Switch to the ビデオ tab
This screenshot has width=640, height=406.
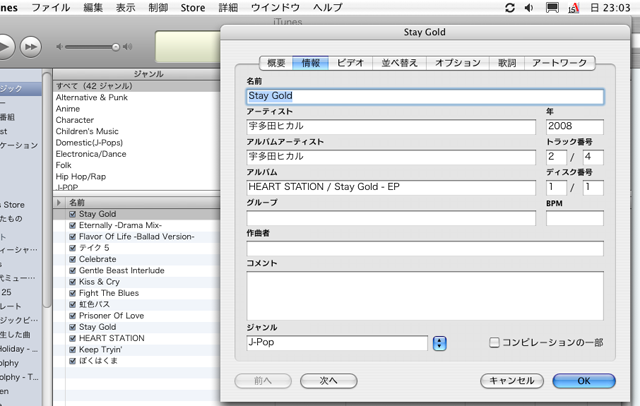pos(350,63)
